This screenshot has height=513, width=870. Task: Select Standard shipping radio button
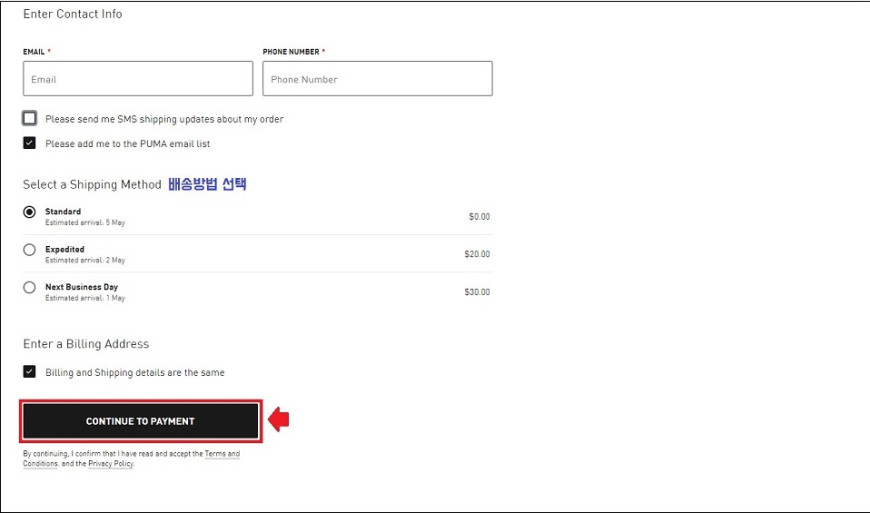pyautogui.click(x=29, y=212)
